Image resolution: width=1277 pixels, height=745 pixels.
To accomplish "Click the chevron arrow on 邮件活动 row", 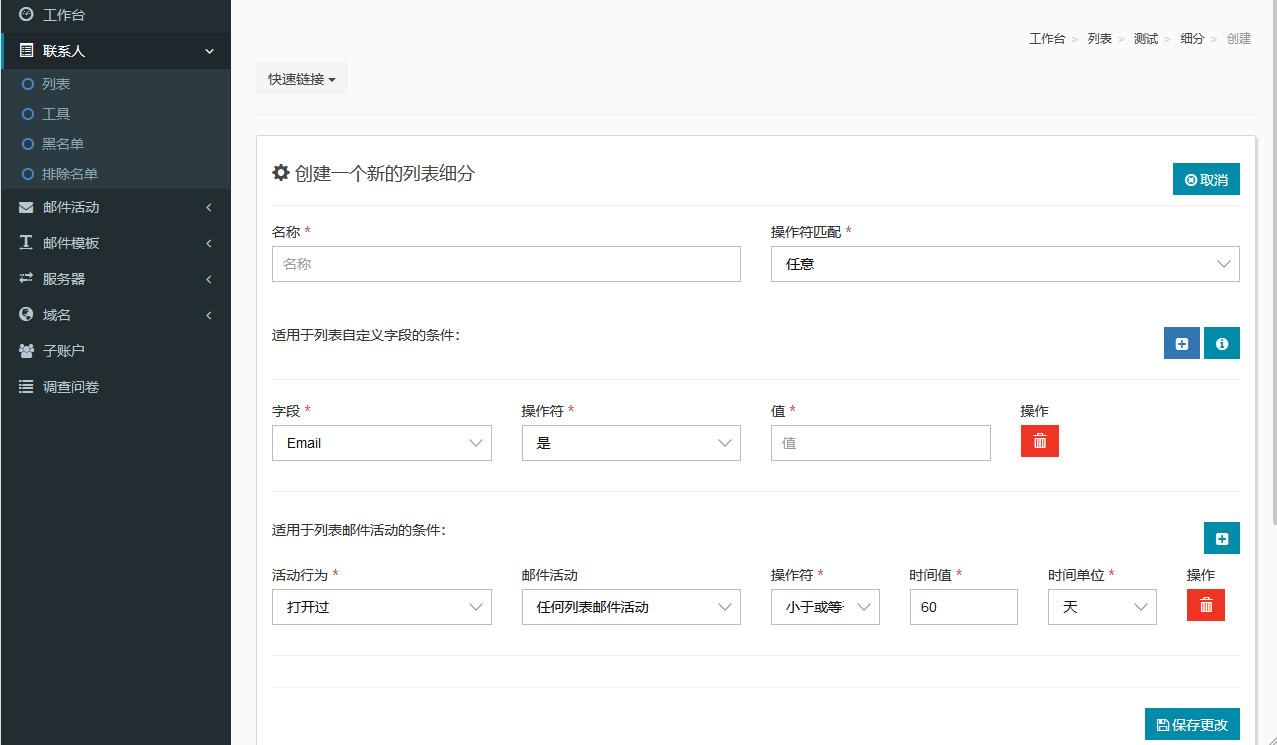I will click(209, 207).
